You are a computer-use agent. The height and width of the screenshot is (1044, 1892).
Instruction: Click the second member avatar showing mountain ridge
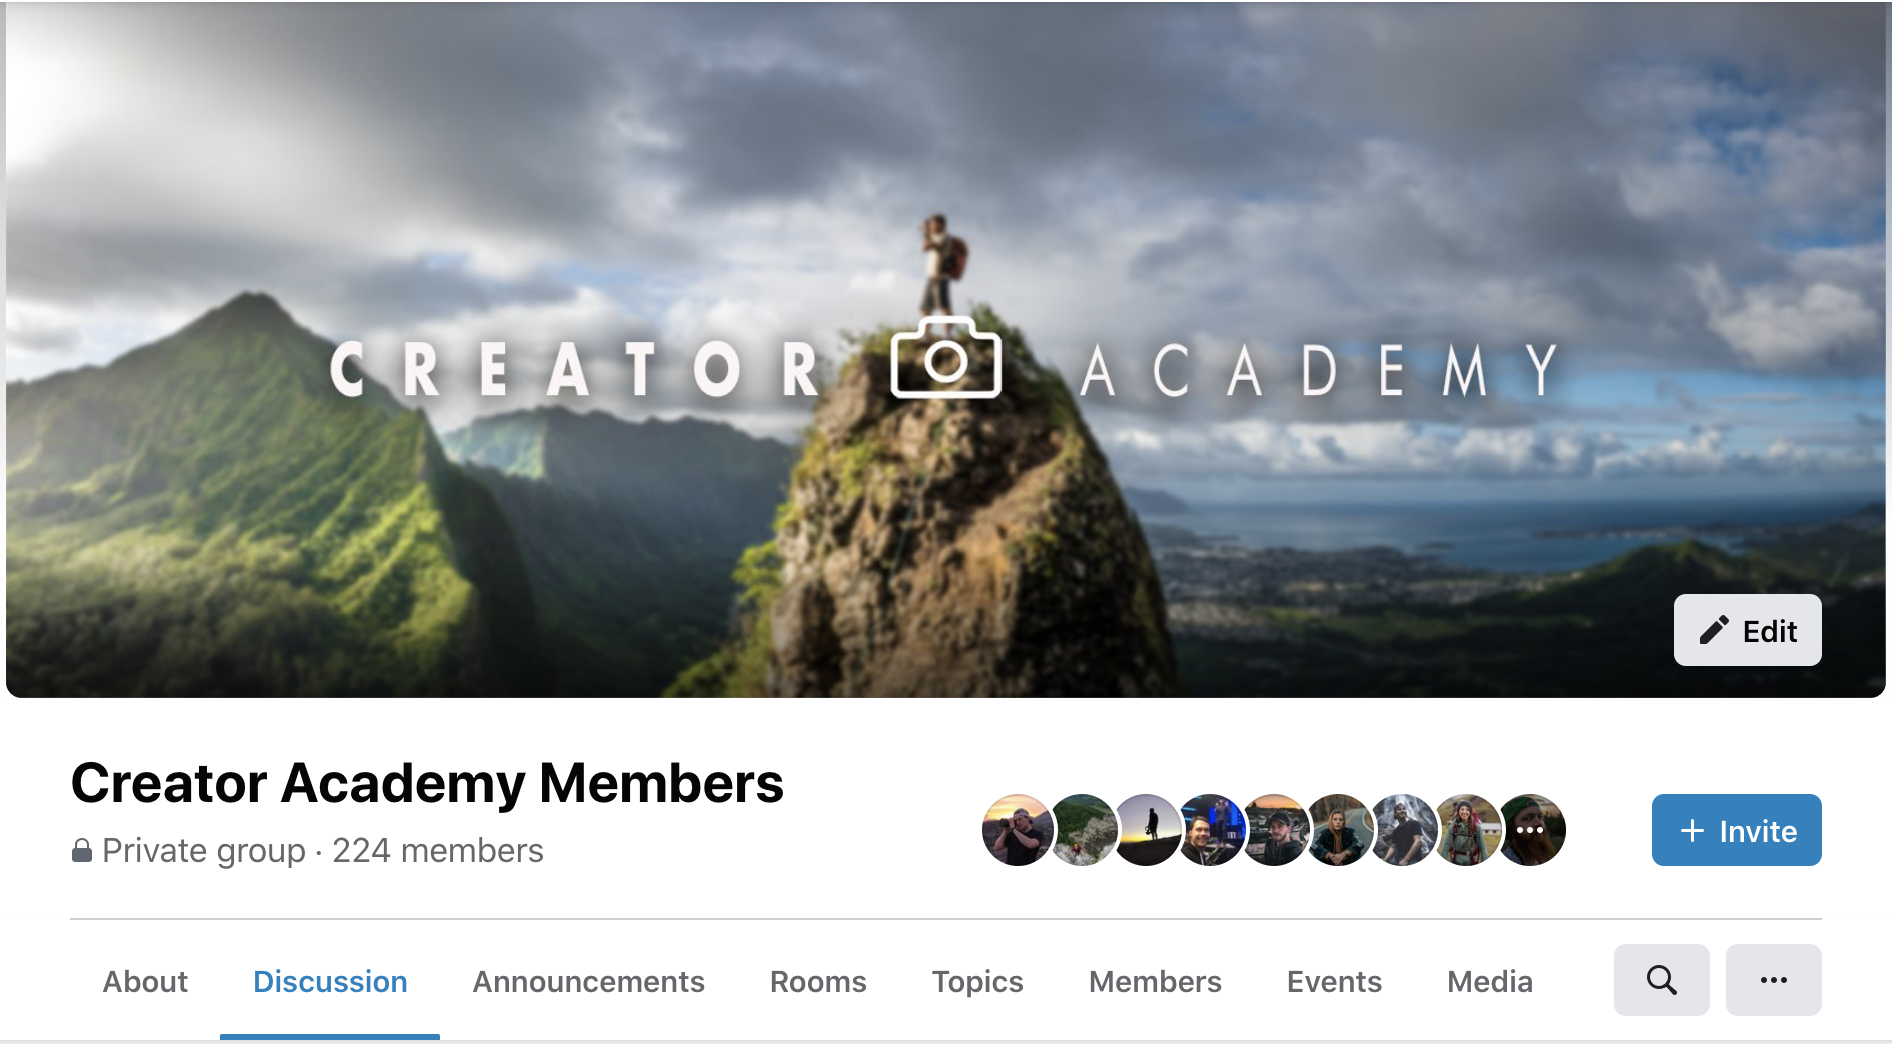pyautogui.click(x=1082, y=830)
